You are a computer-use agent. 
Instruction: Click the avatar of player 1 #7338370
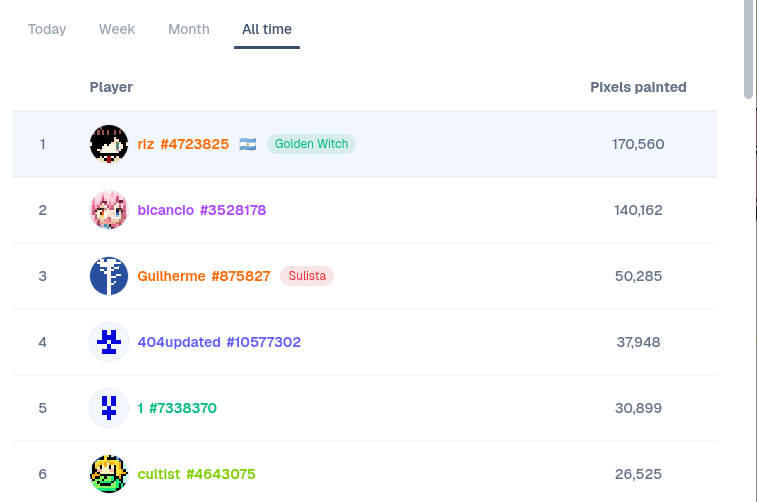[x=109, y=408]
